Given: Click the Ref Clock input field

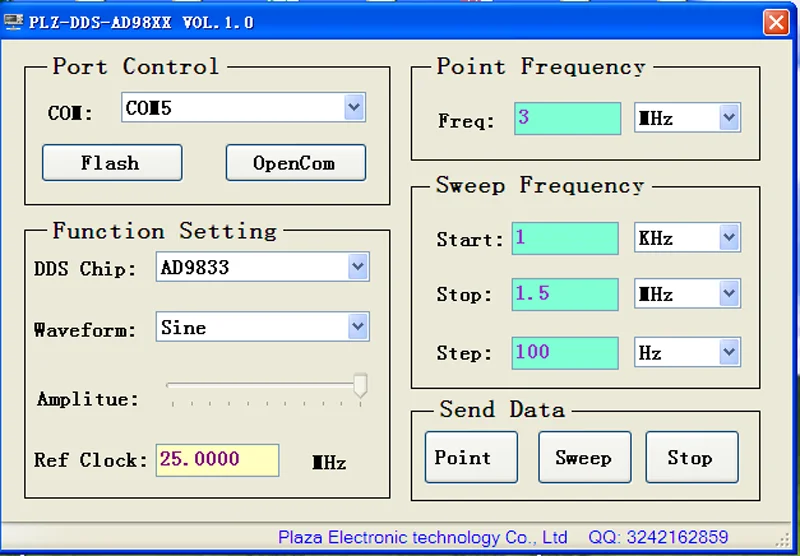Looking at the screenshot, I should (x=217, y=460).
